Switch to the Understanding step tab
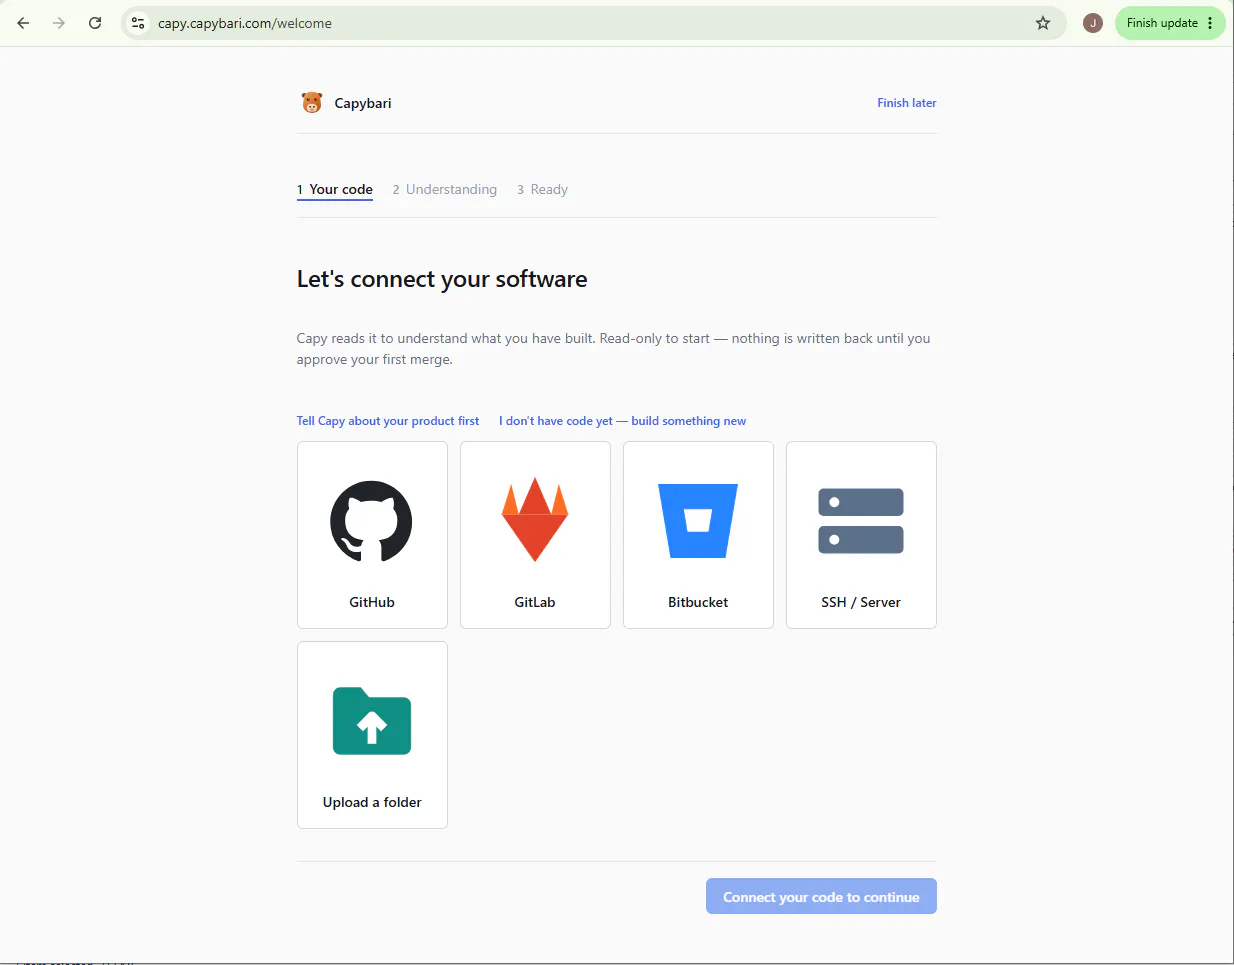 (445, 190)
